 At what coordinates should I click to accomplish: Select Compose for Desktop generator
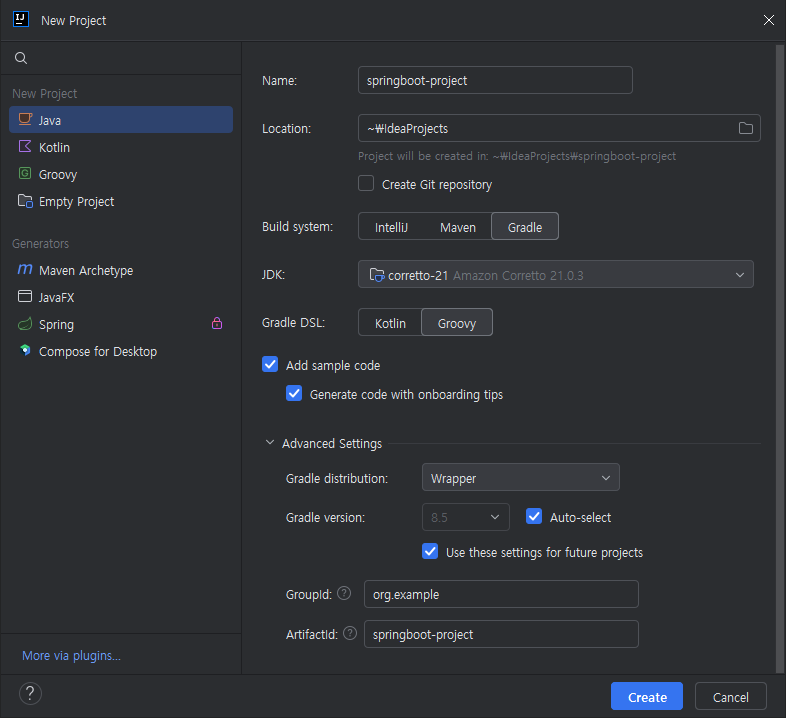(x=121, y=351)
